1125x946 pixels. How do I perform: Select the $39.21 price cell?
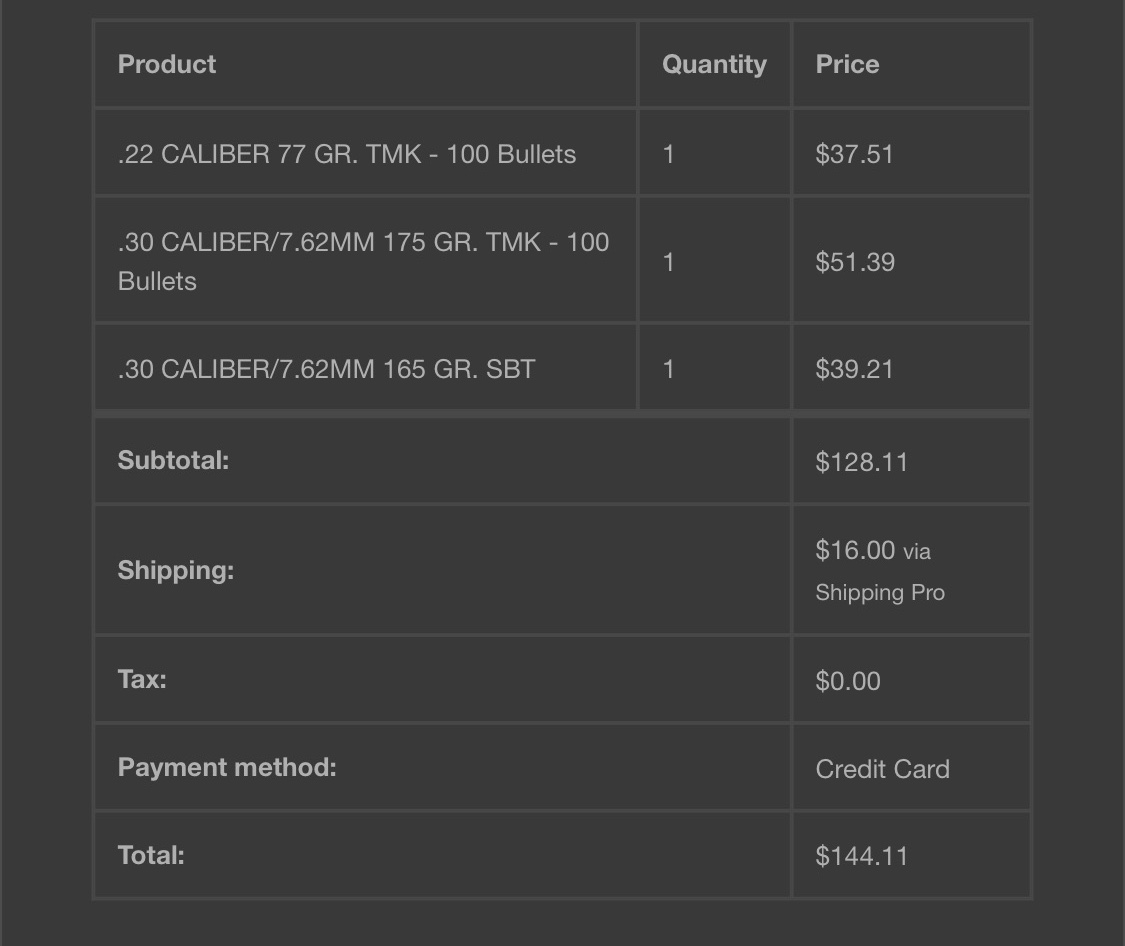point(855,369)
